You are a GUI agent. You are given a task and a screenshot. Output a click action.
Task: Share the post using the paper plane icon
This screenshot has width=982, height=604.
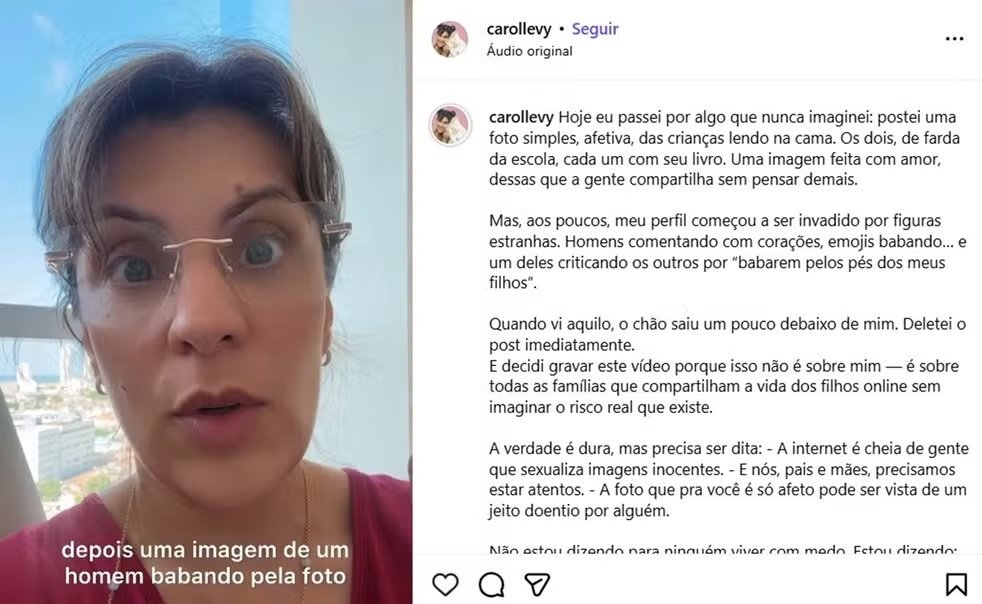(x=537, y=584)
